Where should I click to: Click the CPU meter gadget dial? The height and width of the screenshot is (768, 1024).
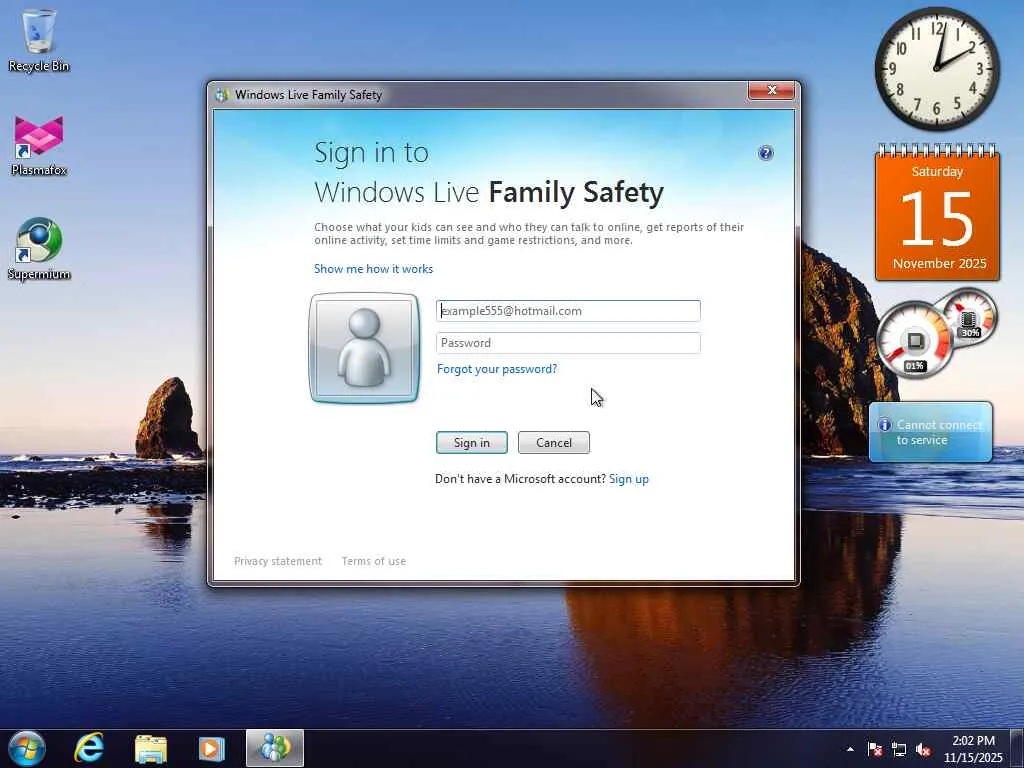(x=914, y=340)
